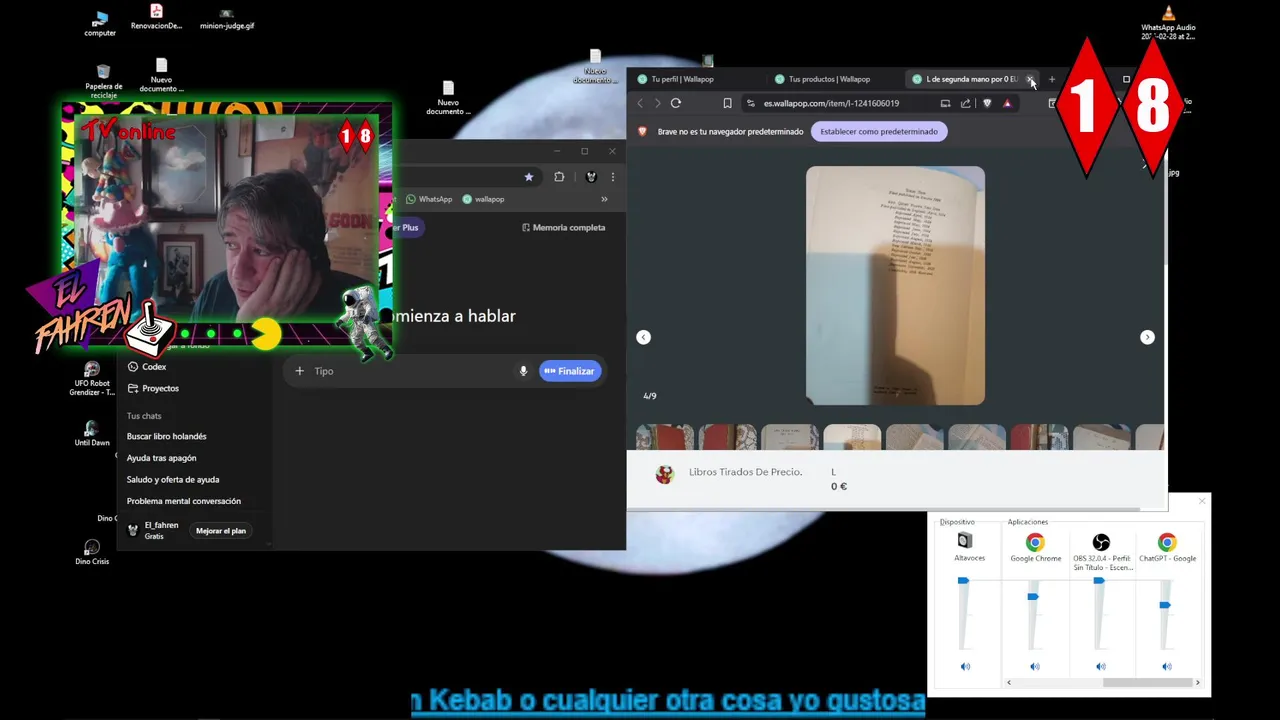Open chat Buscar libro holandés
The width and height of the screenshot is (1280, 720).
[167, 436]
